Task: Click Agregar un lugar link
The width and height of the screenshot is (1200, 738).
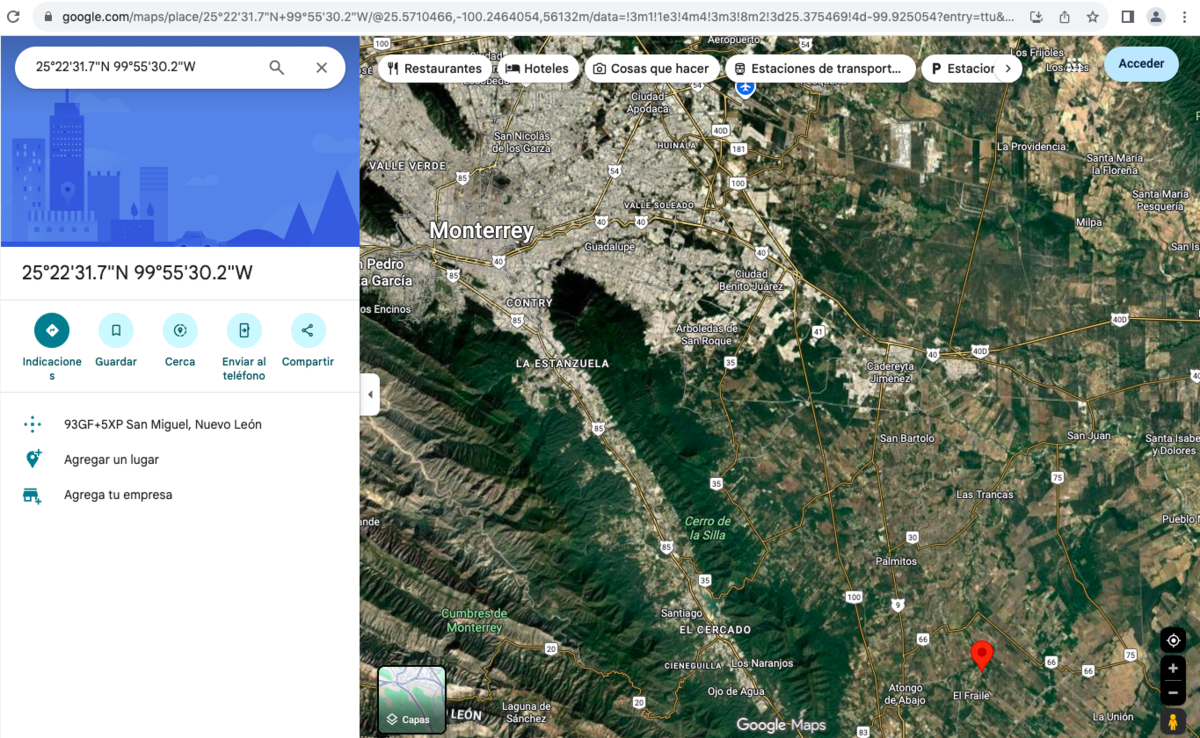Action: pyautogui.click(x=111, y=460)
